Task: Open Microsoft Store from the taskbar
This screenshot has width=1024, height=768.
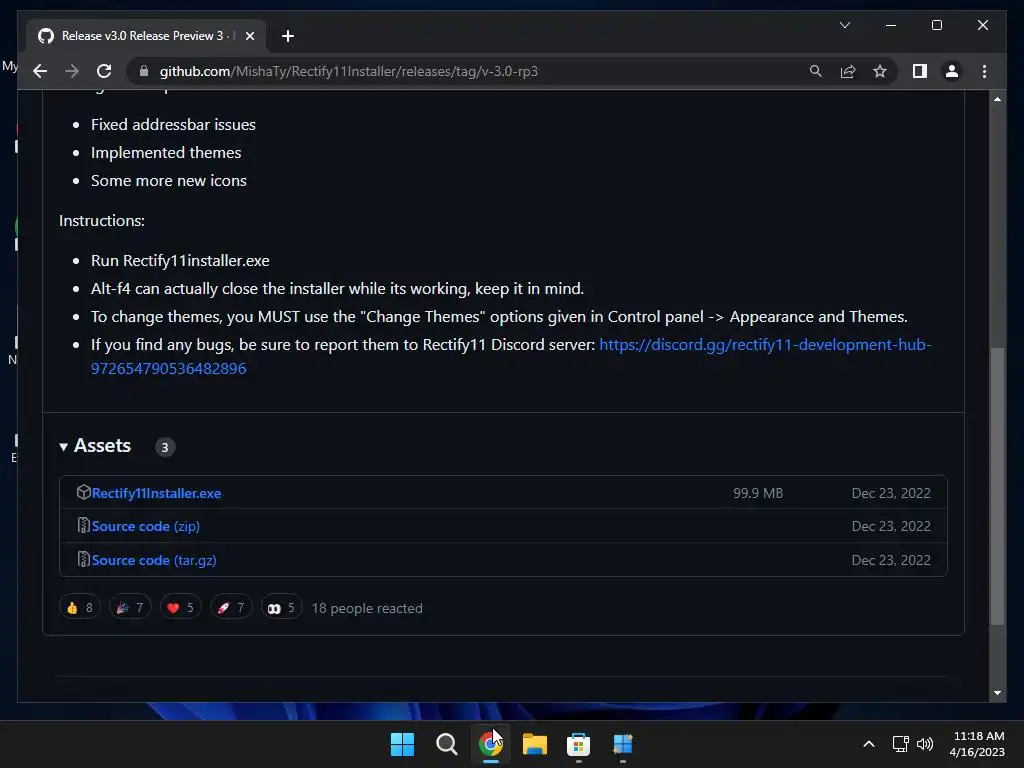Action: (579, 744)
